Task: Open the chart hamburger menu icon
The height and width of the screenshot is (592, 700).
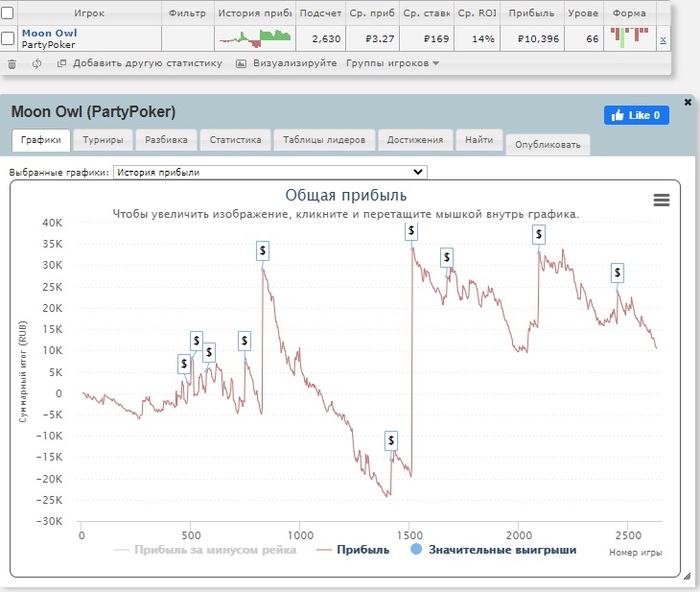Action: (x=661, y=200)
